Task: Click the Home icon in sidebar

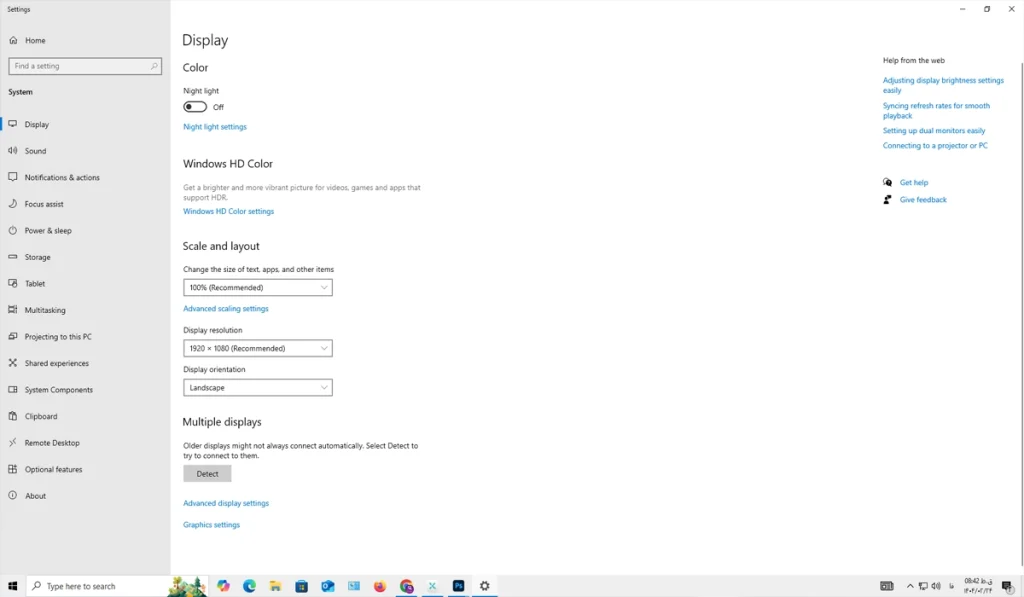Action: point(13,41)
